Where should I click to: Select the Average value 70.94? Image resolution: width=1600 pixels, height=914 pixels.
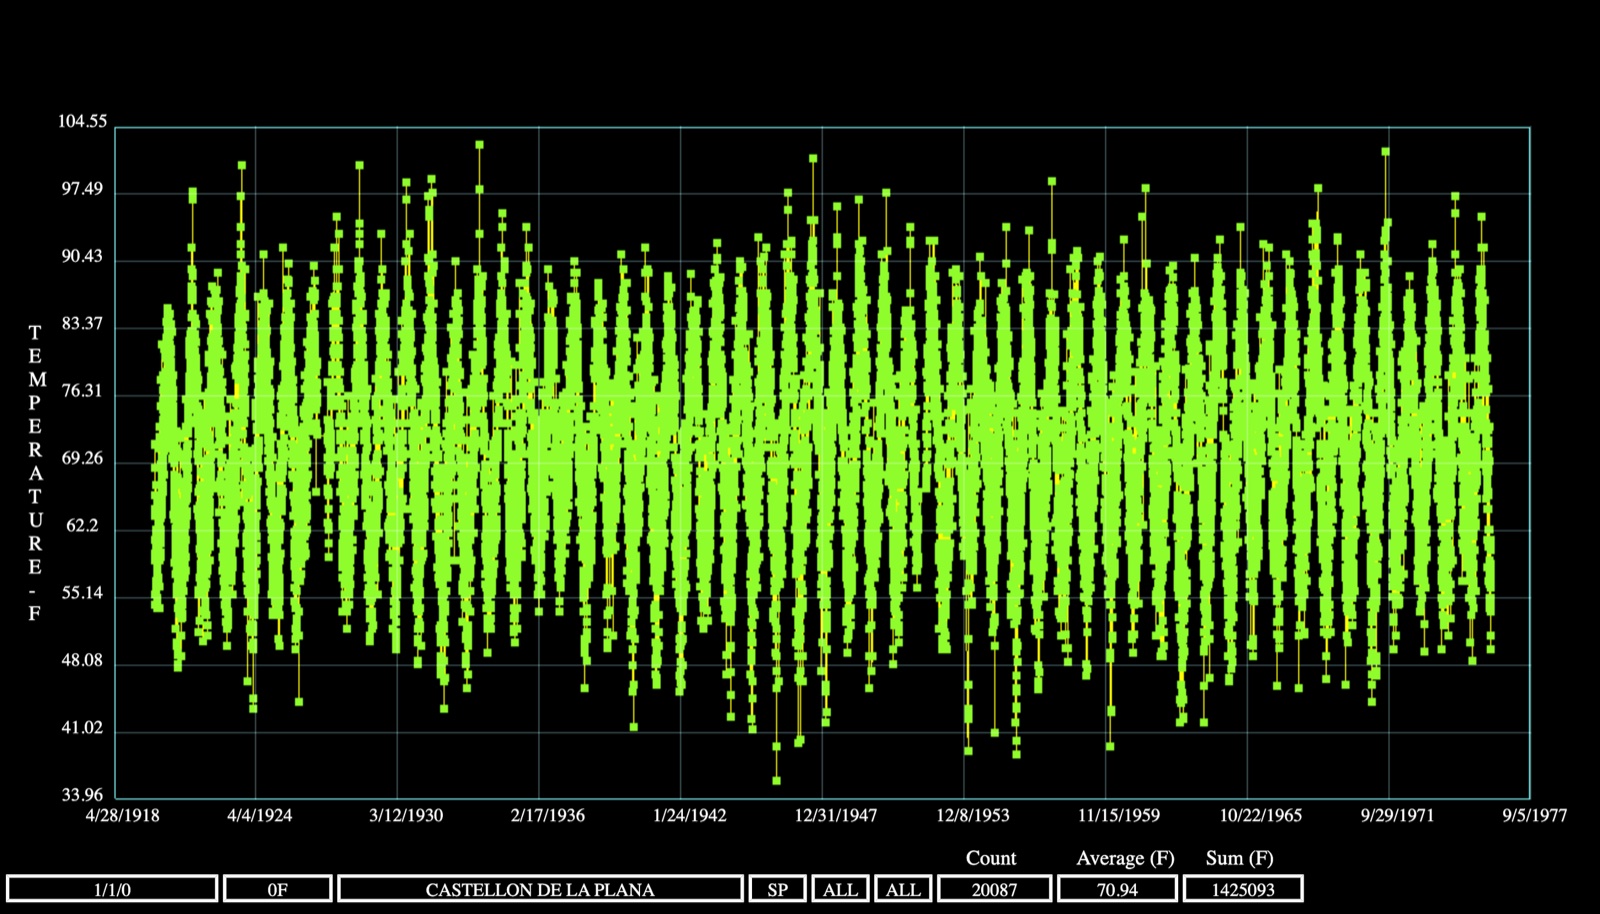[x=1117, y=889]
